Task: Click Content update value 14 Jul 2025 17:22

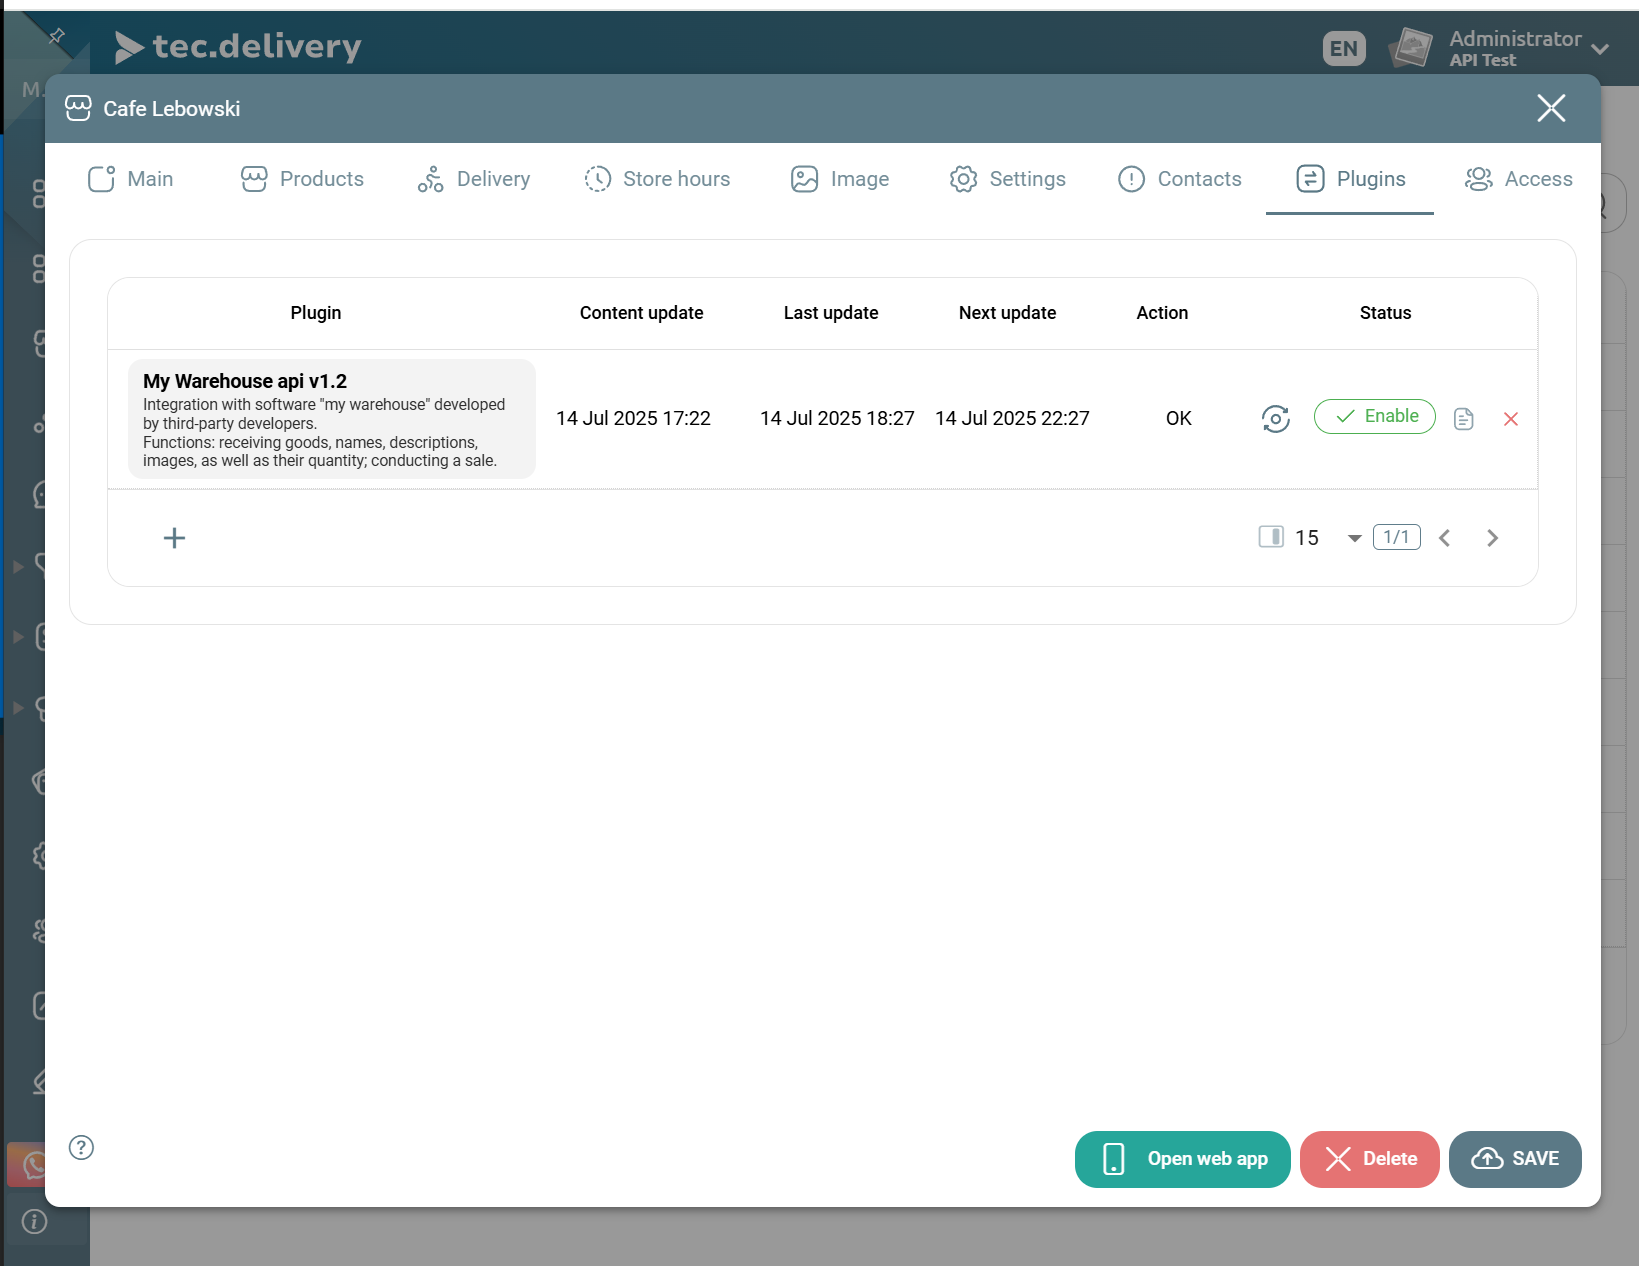Action: coord(633,418)
